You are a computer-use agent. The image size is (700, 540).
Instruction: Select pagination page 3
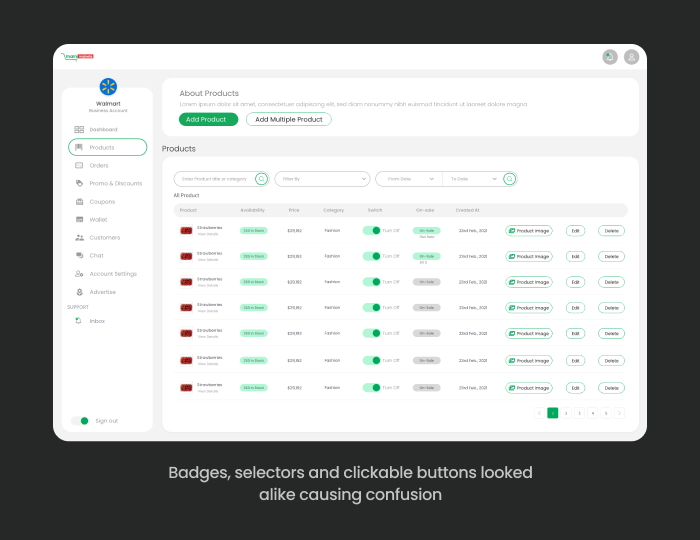[x=579, y=413]
